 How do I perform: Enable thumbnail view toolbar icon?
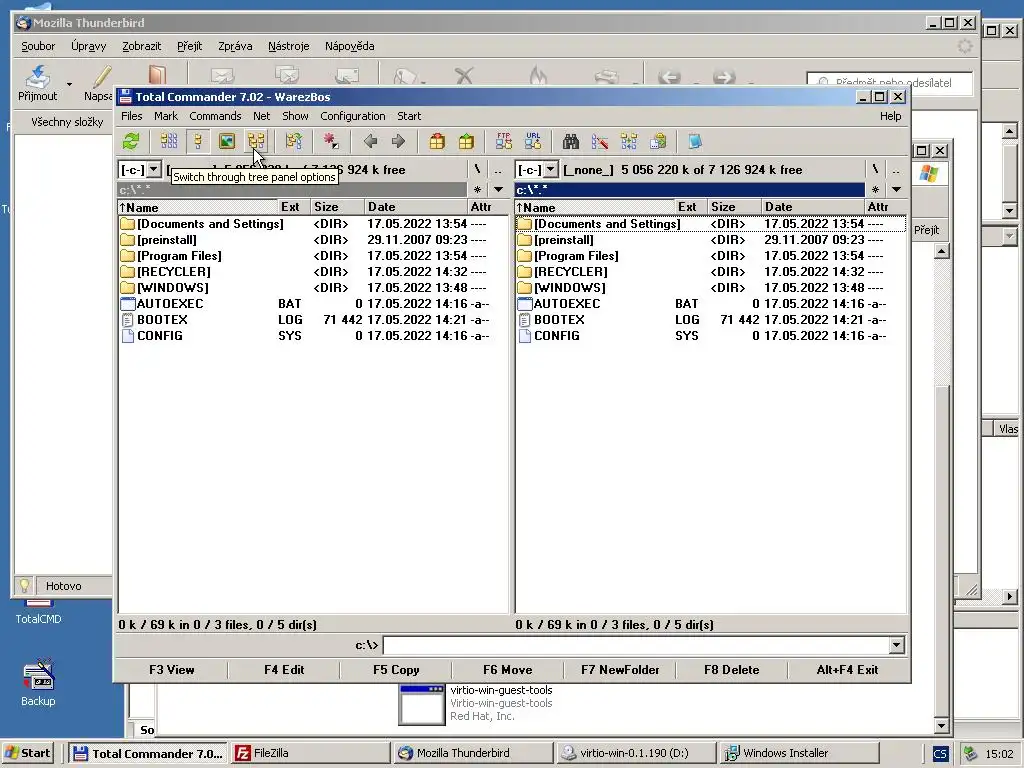tap(227, 141)
